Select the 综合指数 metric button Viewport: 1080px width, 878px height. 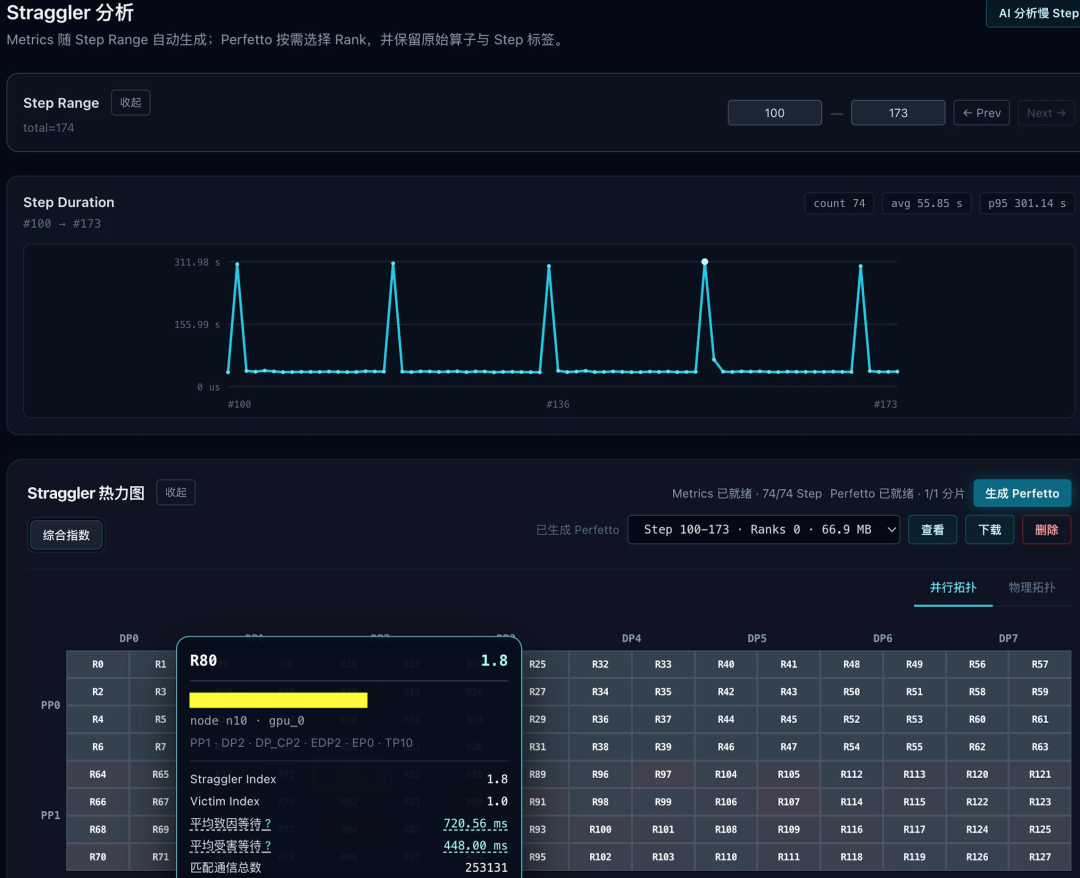point(66,535)
